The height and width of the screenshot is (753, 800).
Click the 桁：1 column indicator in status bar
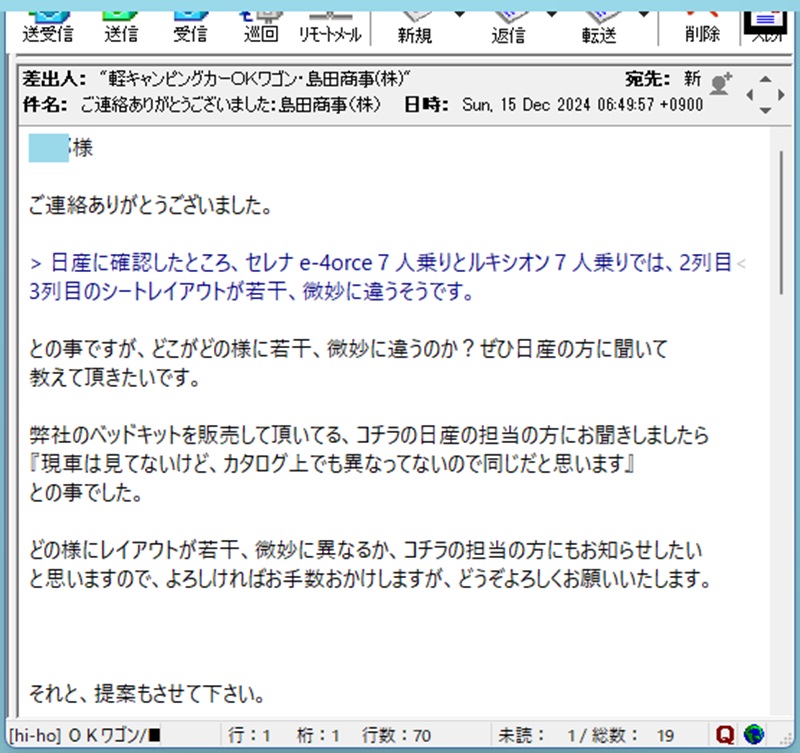[x=318, y=735]
